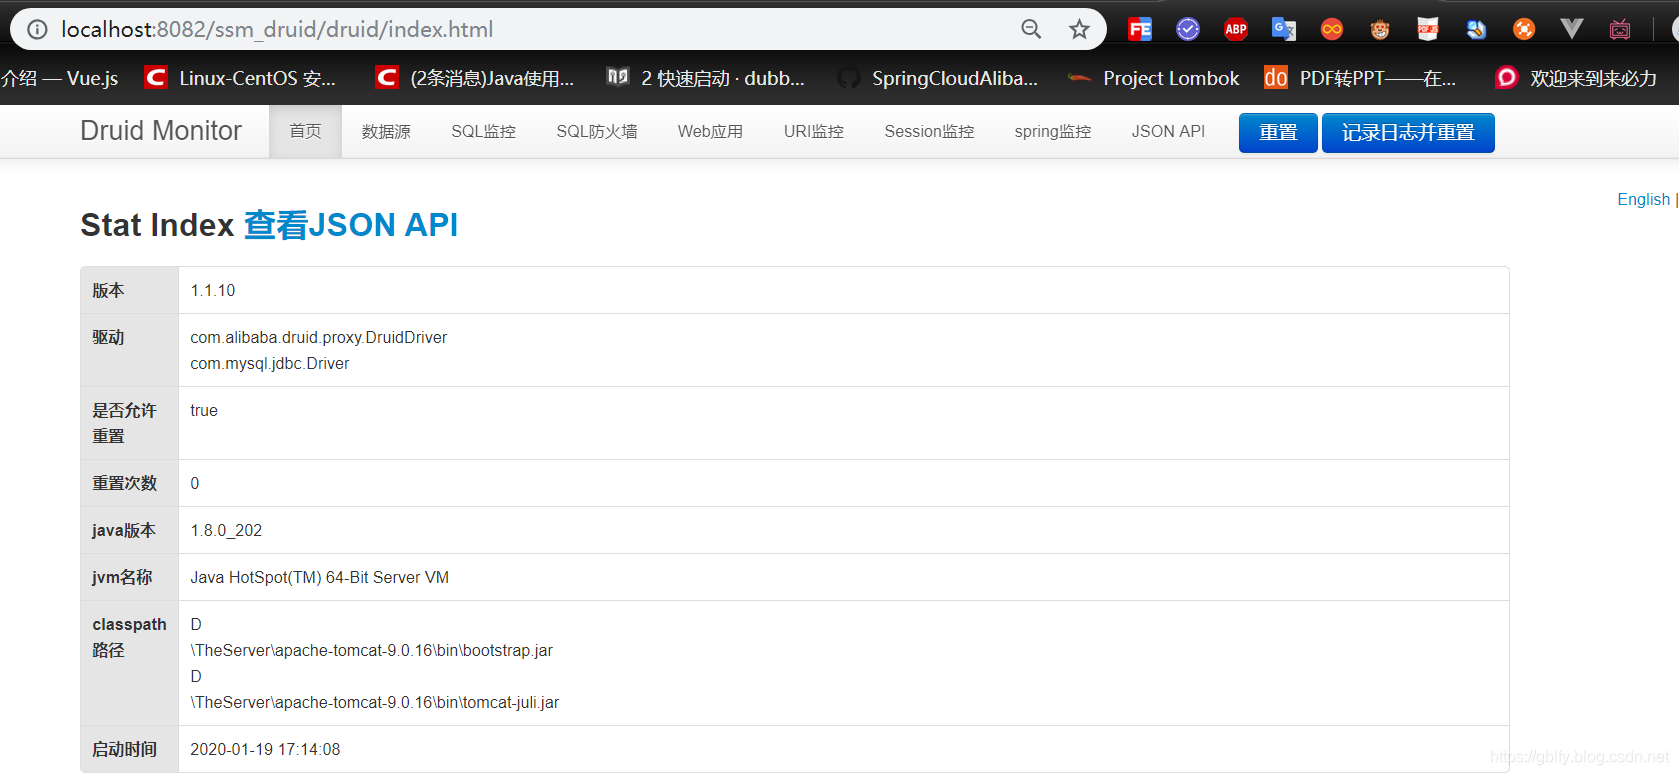Switch to the SQL防火墙 tab

(x=597, y=131)
